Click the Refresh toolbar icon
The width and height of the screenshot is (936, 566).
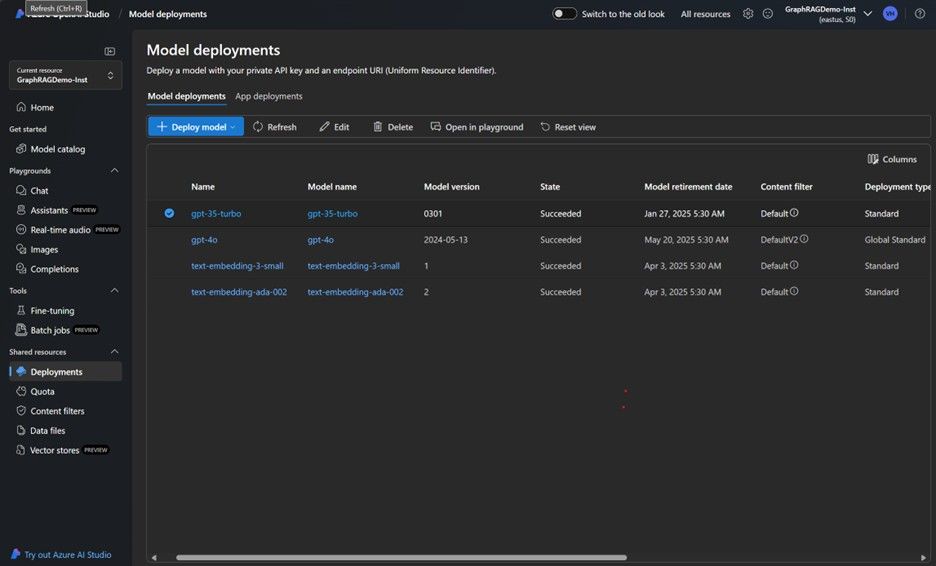(258, 127)
